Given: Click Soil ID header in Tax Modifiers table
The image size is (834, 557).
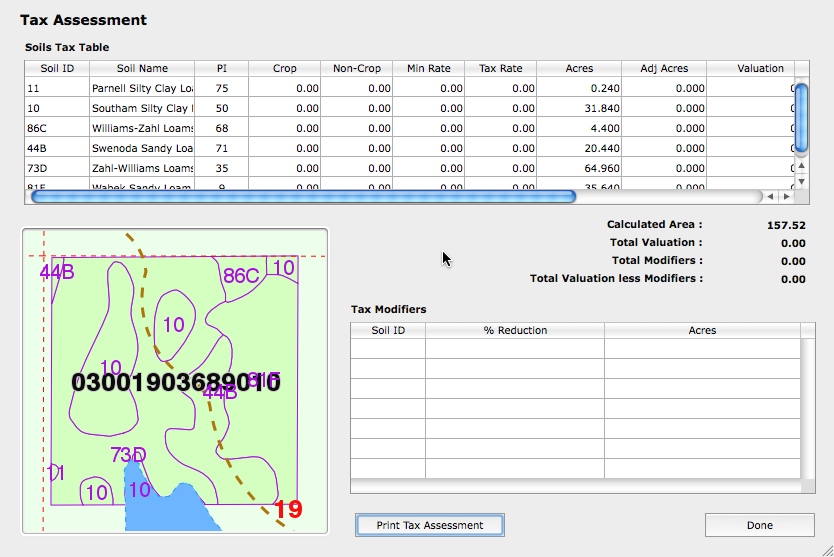Looking at the screenshot, I should point(388,330).
